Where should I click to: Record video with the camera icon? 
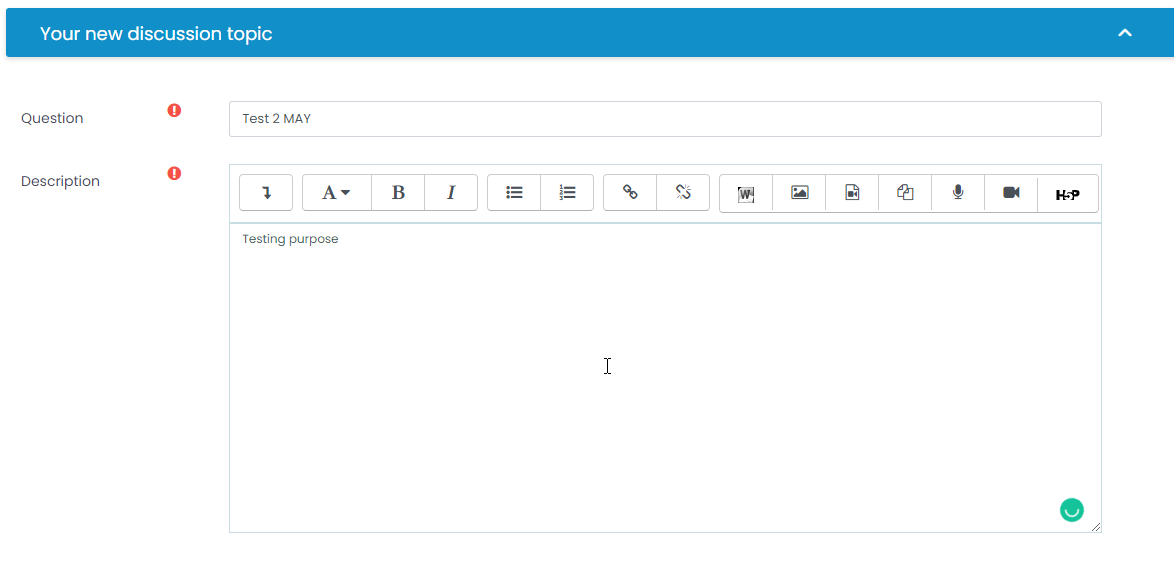point(1011,193)
